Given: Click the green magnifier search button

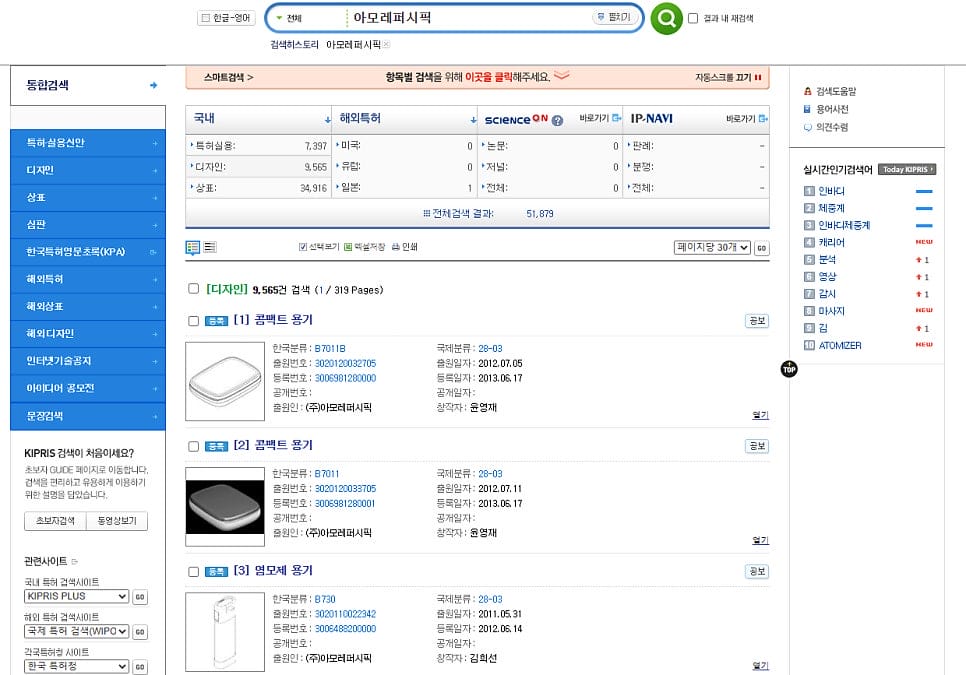Looking at the screenshot, I should point(666,18).
